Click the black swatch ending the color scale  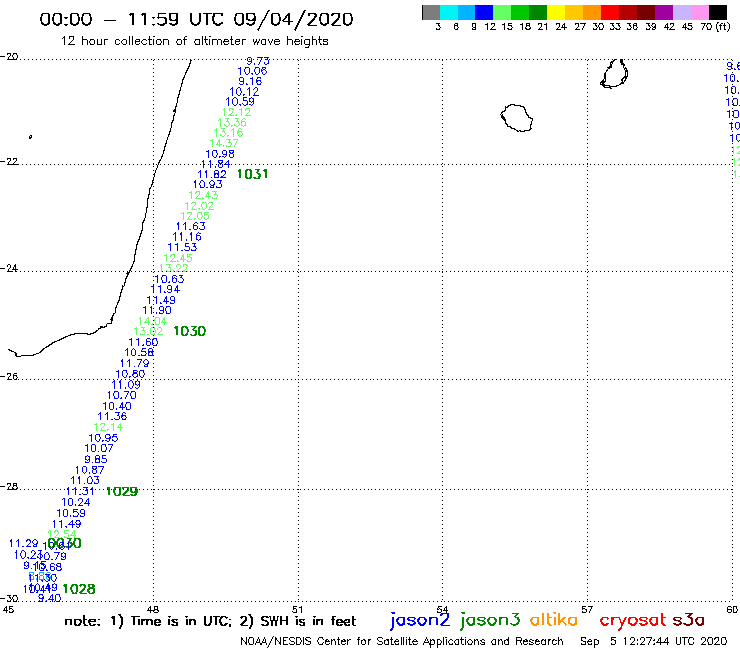pyautogui.click(x=718, y=12)
